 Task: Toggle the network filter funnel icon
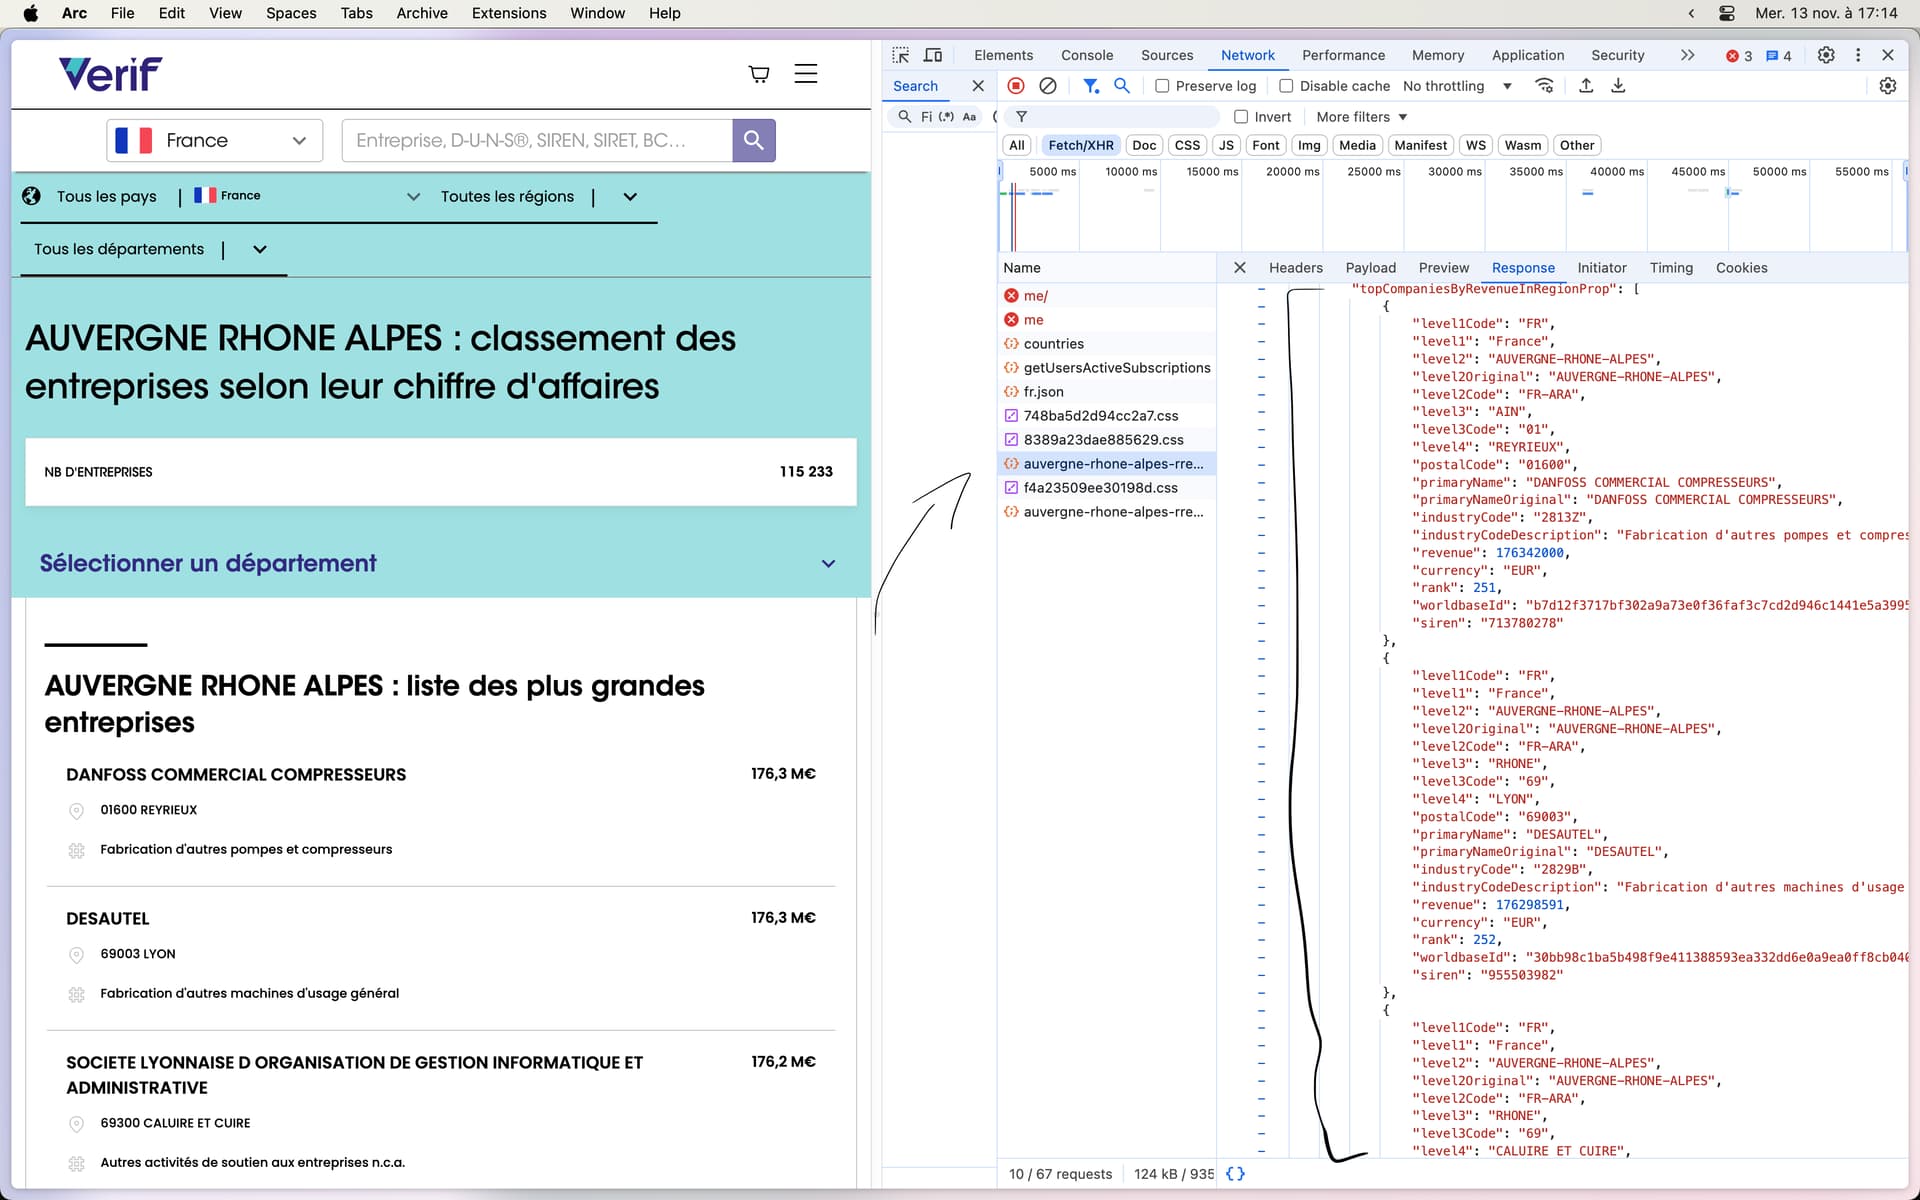(x=1091, y=86)
